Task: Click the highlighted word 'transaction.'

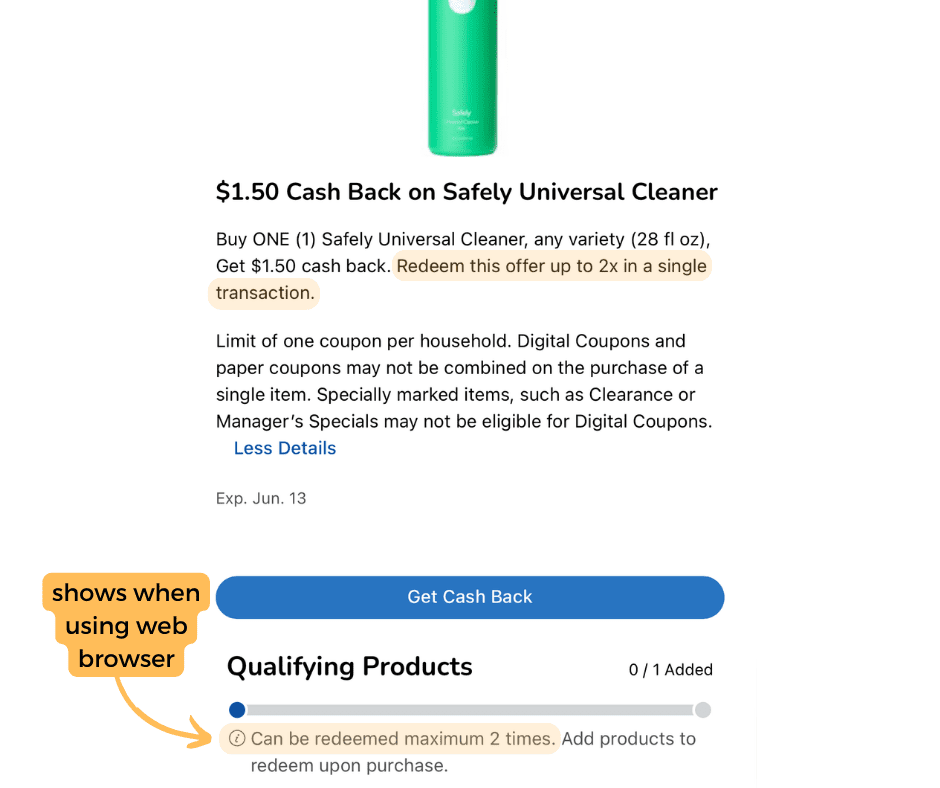Action: click(265, 293)
